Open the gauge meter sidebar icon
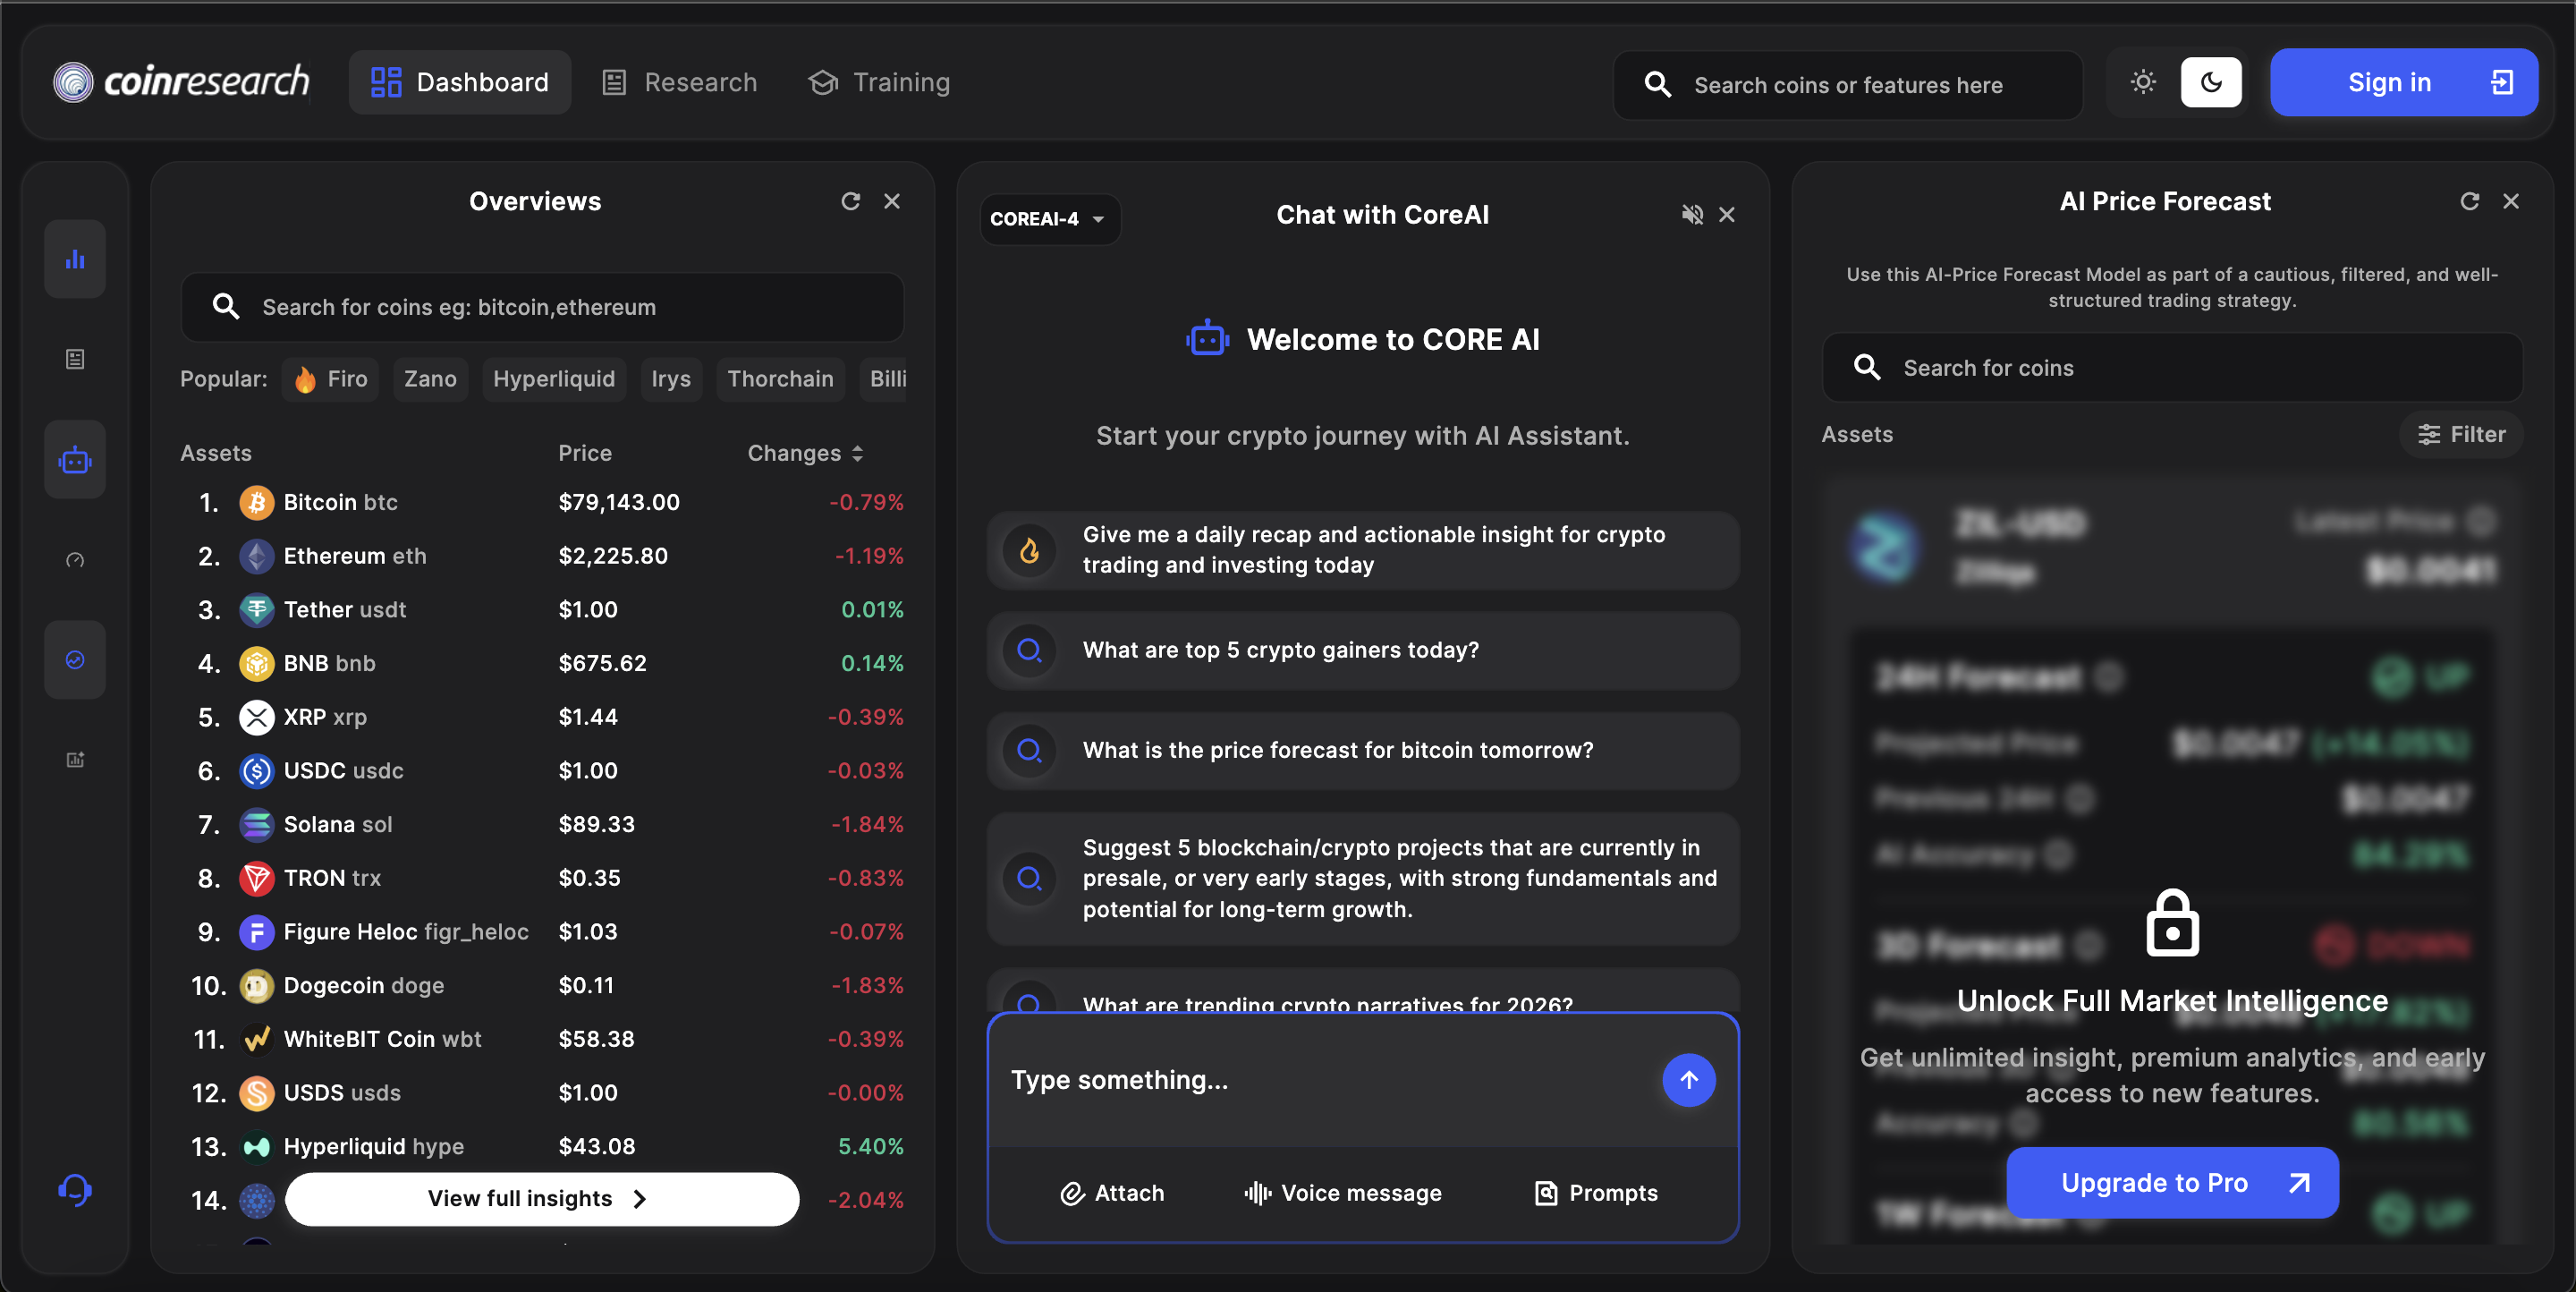2576x1292 pixels. (75, 560)
